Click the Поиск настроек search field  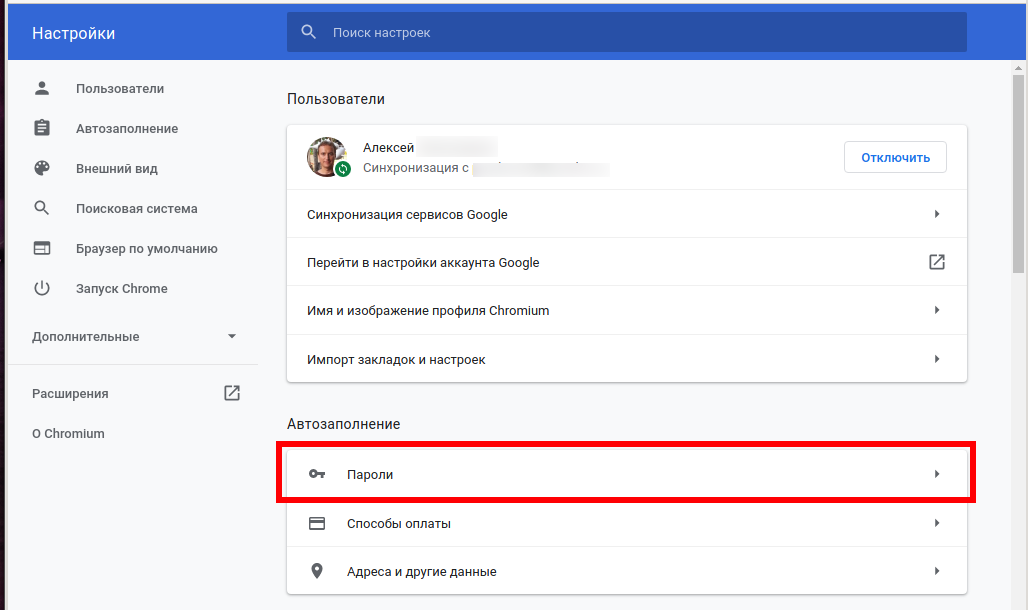(x=640, y=33)
